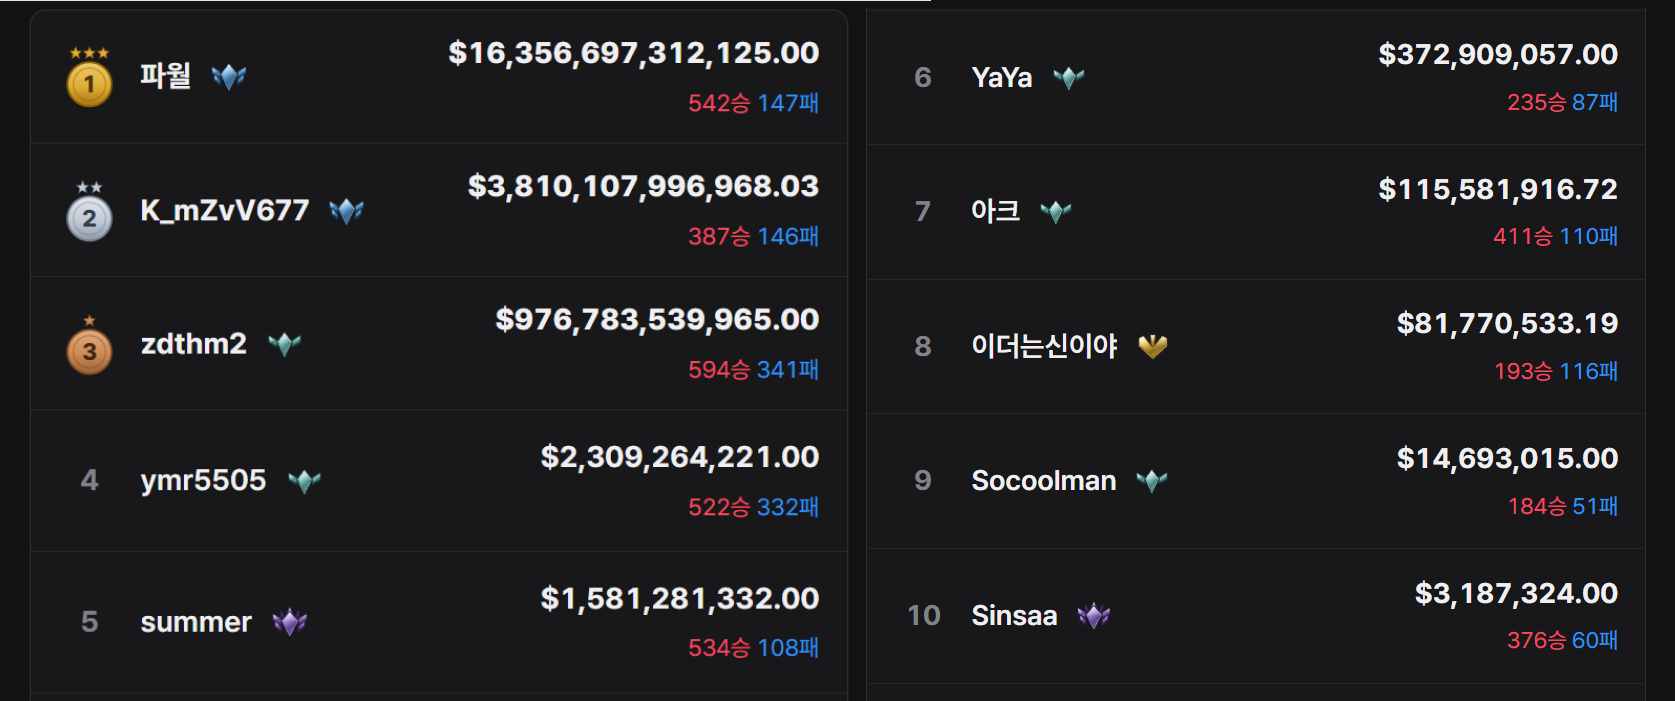The height and width of the screenshot is (701, 1675).
Task: Open the YaYa player name
Action: 1002,77
